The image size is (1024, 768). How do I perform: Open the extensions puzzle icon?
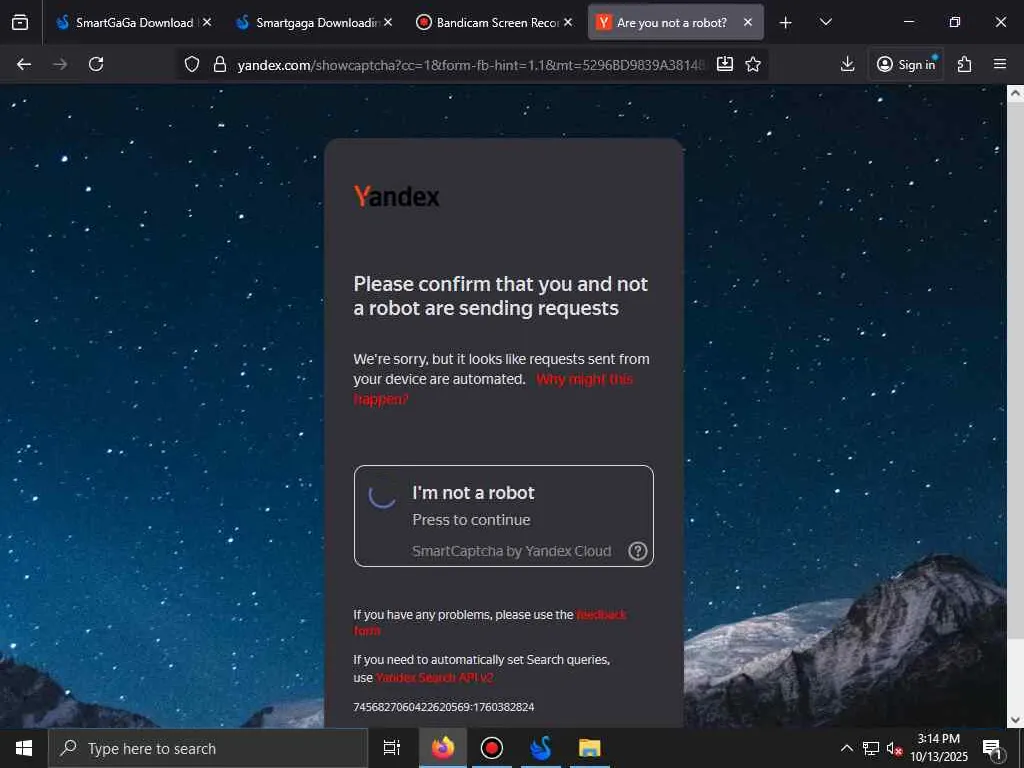click(965, 64)
